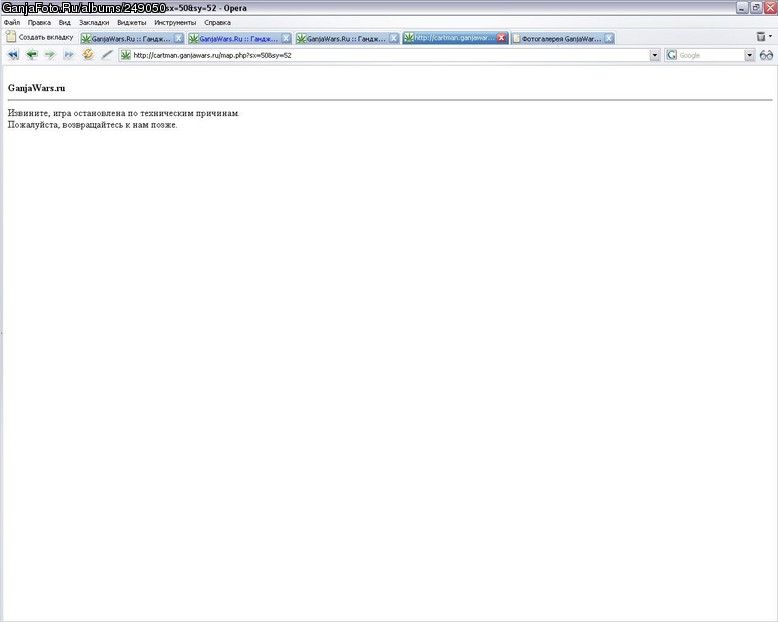
Task: Open closed tabs trash icon
Action: (761, 36)
